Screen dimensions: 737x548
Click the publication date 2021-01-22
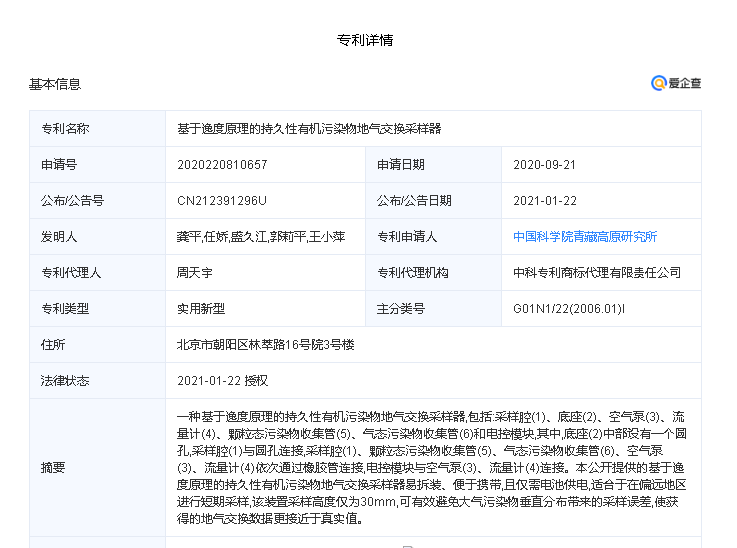pos(544,201)
